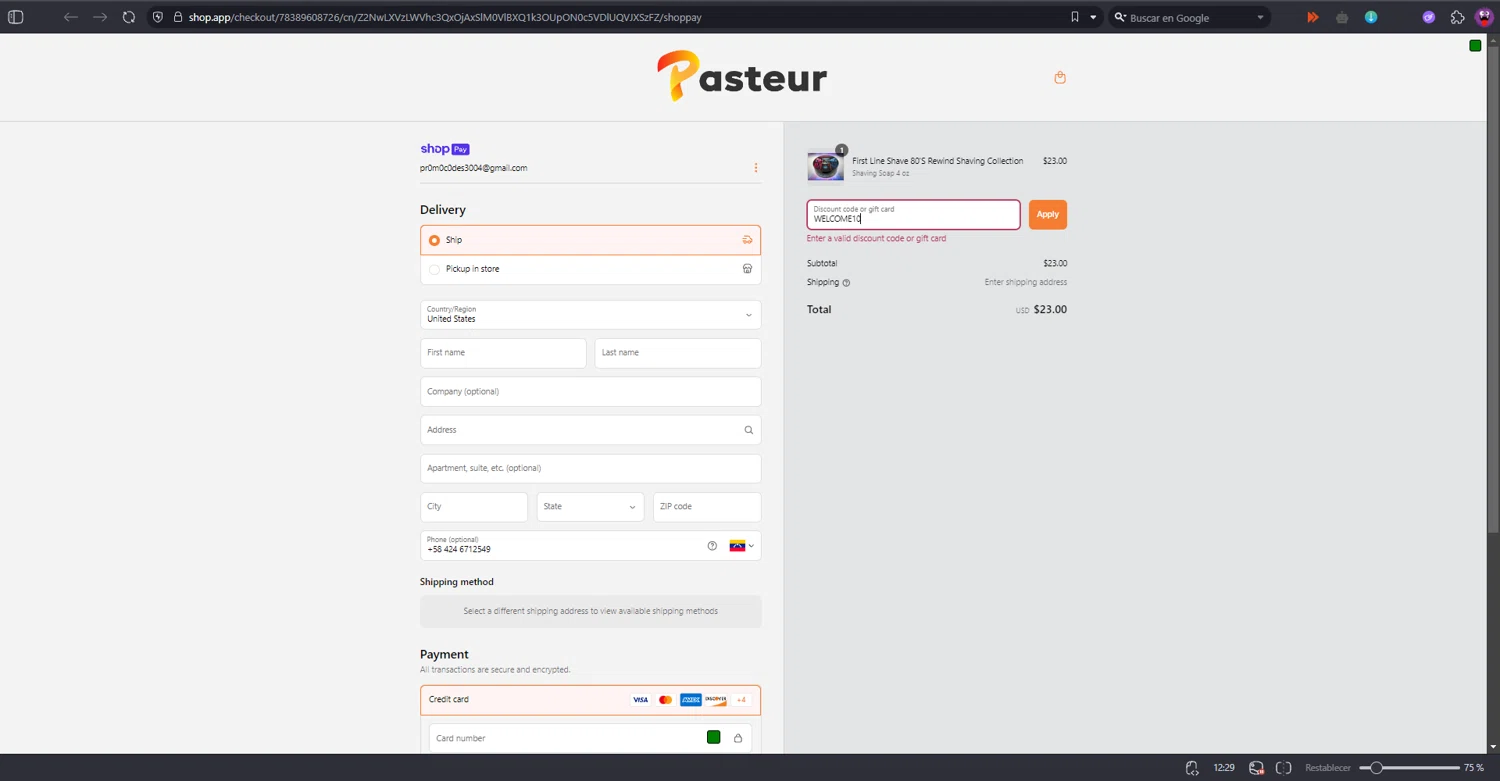Image resolution: width=1500 pixels, height=781 pixels.
Task: Click the Pasteur store logo
Action: tap(742, 76)
